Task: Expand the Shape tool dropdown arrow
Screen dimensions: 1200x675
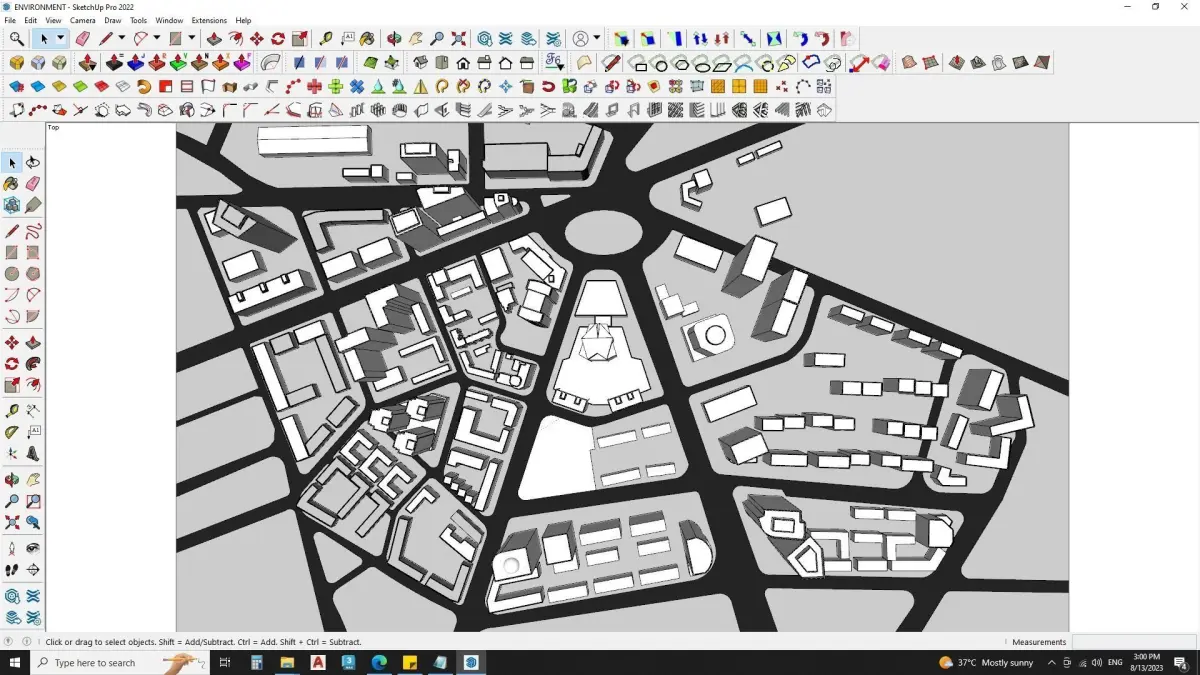Action: tap(191, 39)
